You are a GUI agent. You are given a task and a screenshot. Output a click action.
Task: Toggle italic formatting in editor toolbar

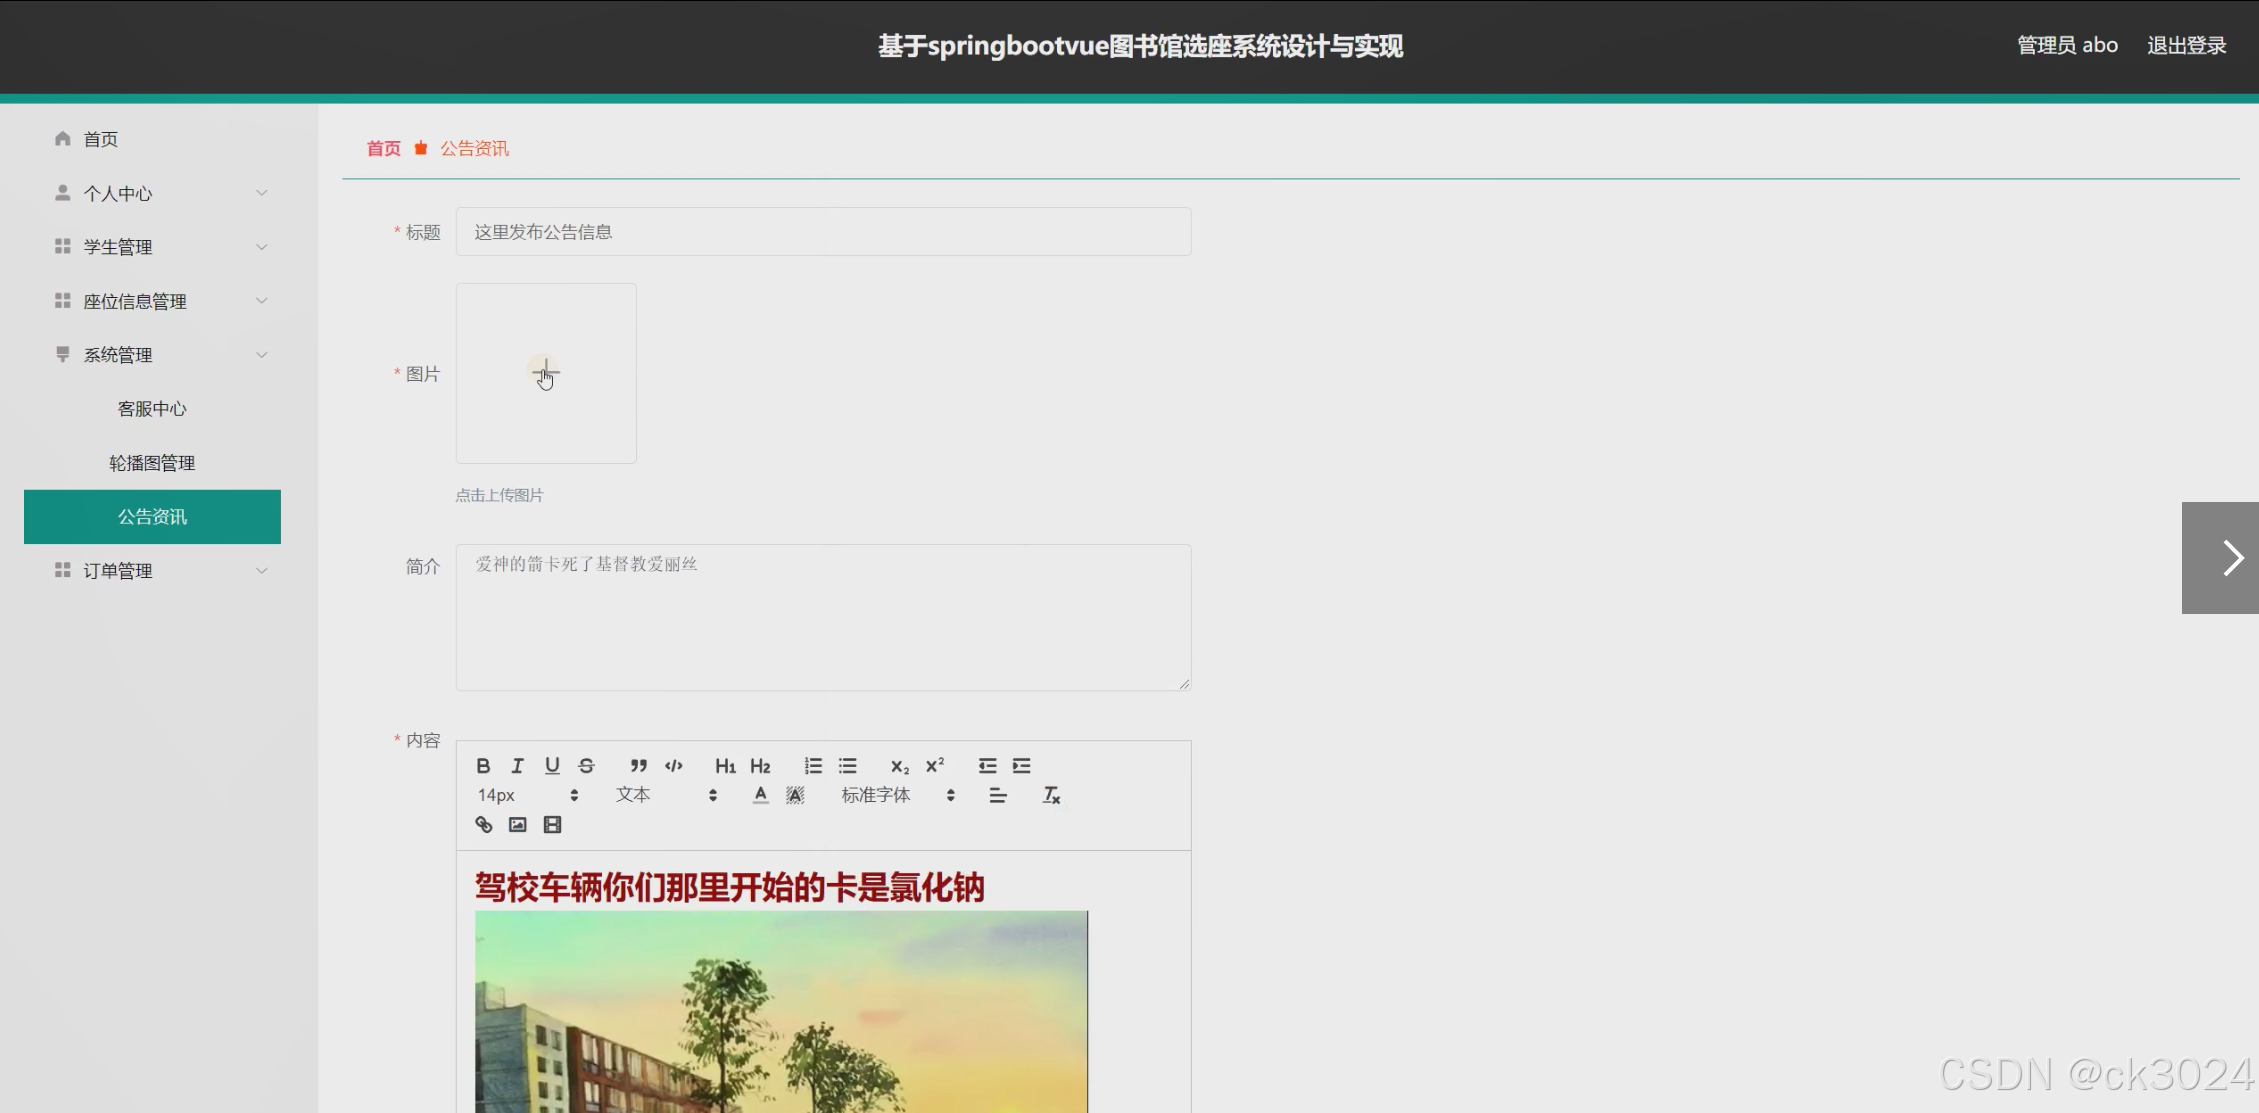[x=517, y=766]
